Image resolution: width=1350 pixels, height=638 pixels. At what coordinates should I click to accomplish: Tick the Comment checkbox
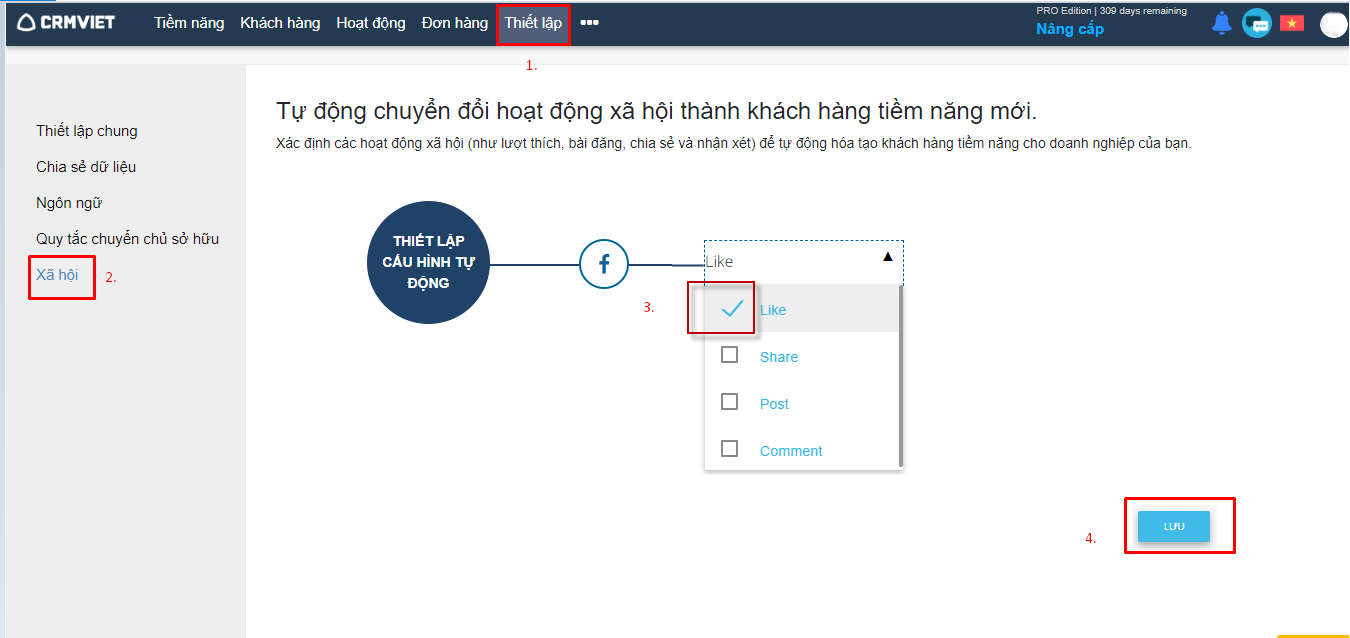coord(730,449)
